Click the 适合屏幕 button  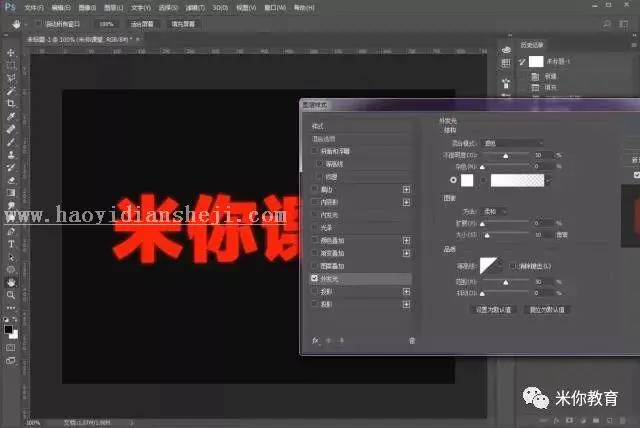click(142, 24)
